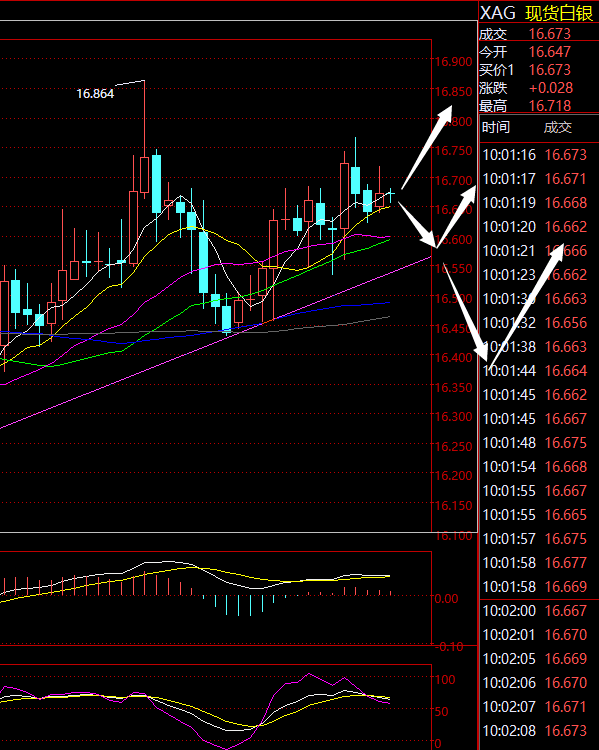Click the 16.900 price axis label
The height and width of the screenshot is (750, 599).
tap(453, 62)
